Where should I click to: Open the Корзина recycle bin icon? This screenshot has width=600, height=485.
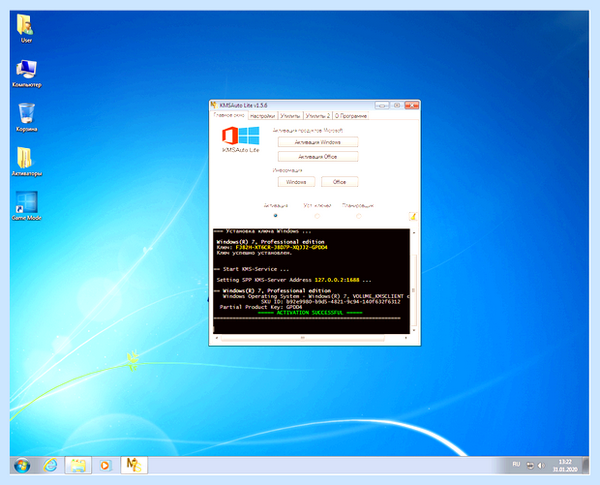(x=26, y=117)
